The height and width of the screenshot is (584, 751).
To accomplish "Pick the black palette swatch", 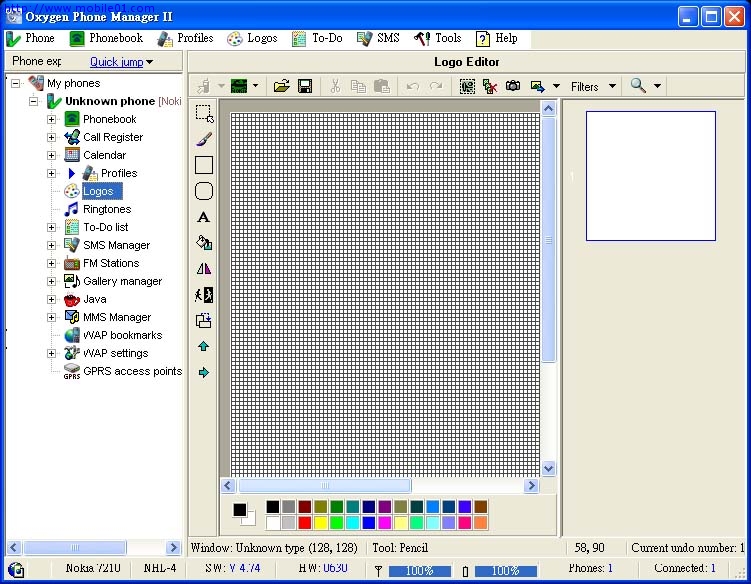I will coord(273,507).
